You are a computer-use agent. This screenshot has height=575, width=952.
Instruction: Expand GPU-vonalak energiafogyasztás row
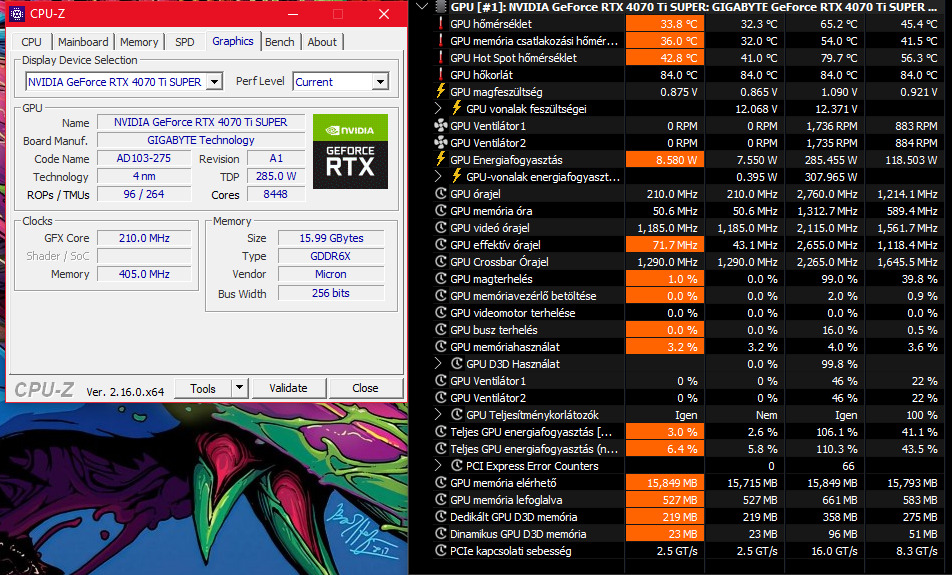coord(439,177)
